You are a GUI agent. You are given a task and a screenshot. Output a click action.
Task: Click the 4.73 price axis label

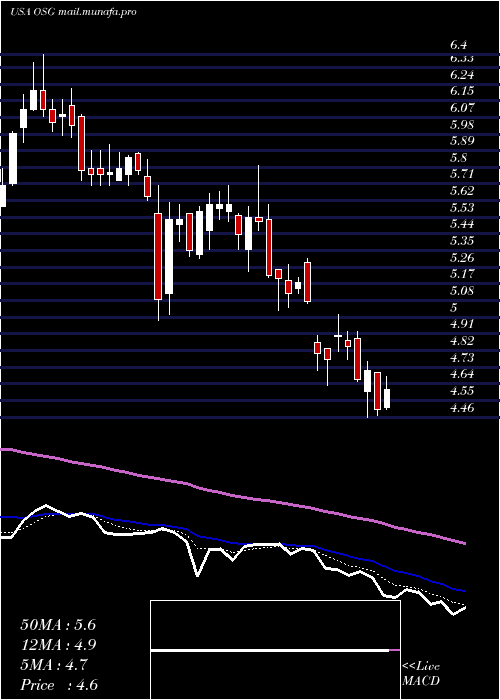coord(462,358)
